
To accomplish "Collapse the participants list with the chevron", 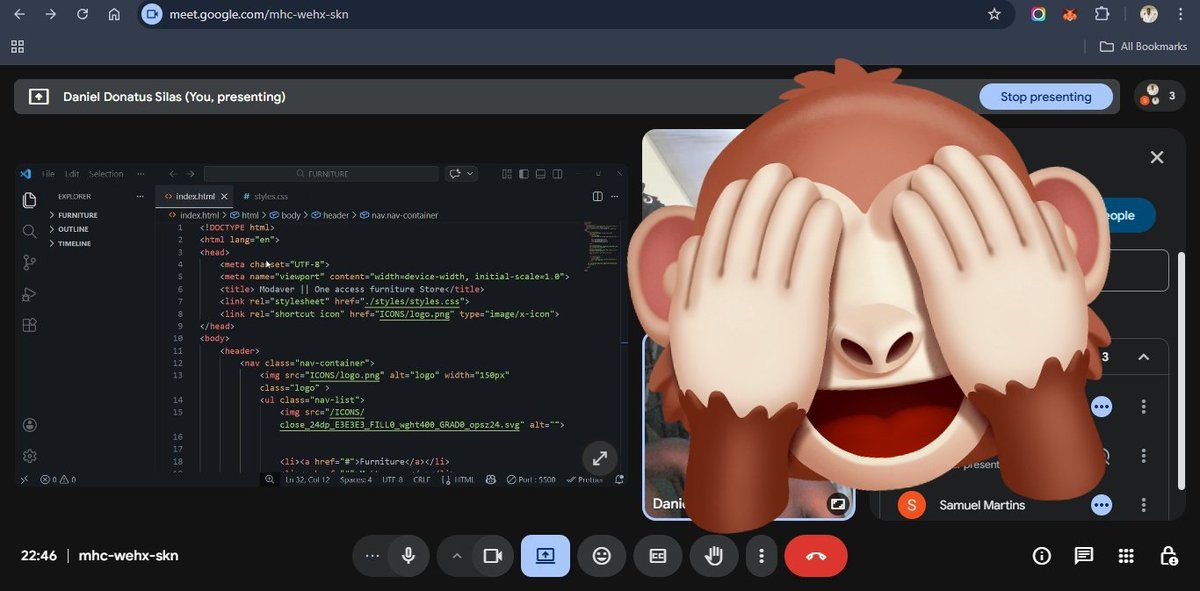I will coord(1145,356).
